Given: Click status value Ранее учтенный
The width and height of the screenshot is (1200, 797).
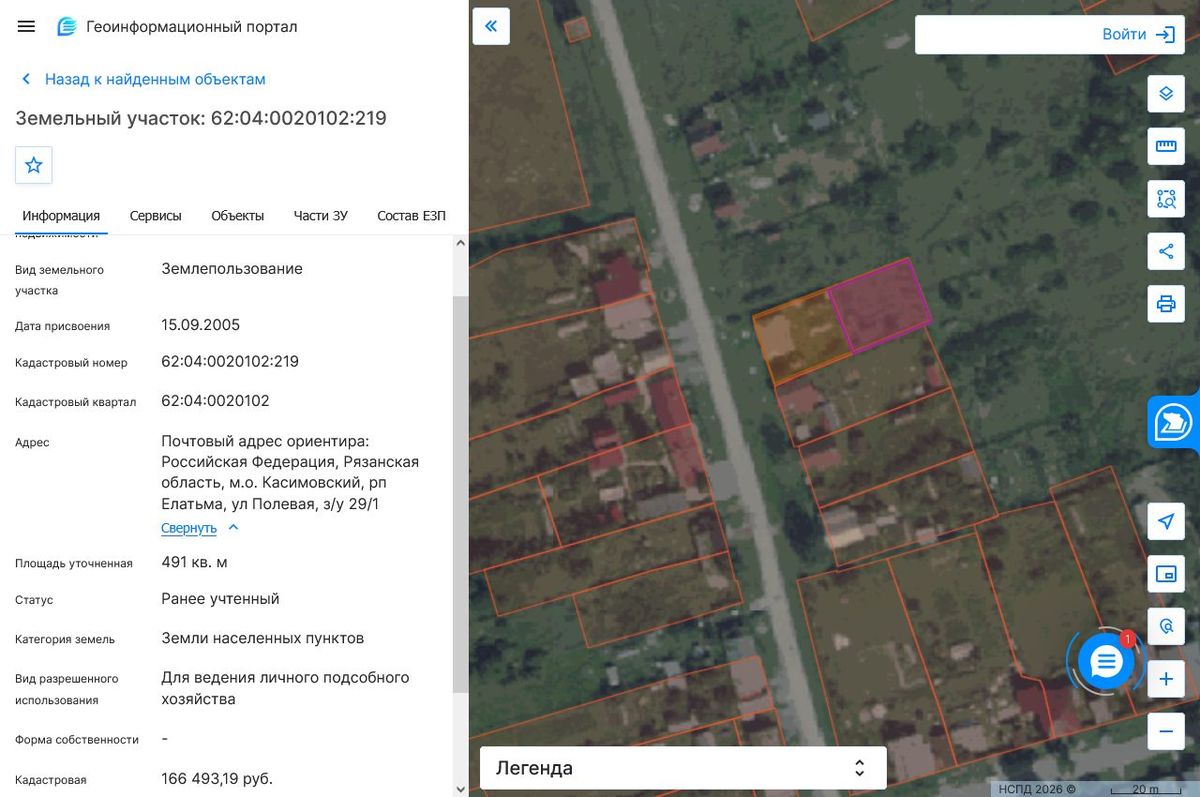Looking at the screenshot, I should pyautogui.click(x=220, y=599).
